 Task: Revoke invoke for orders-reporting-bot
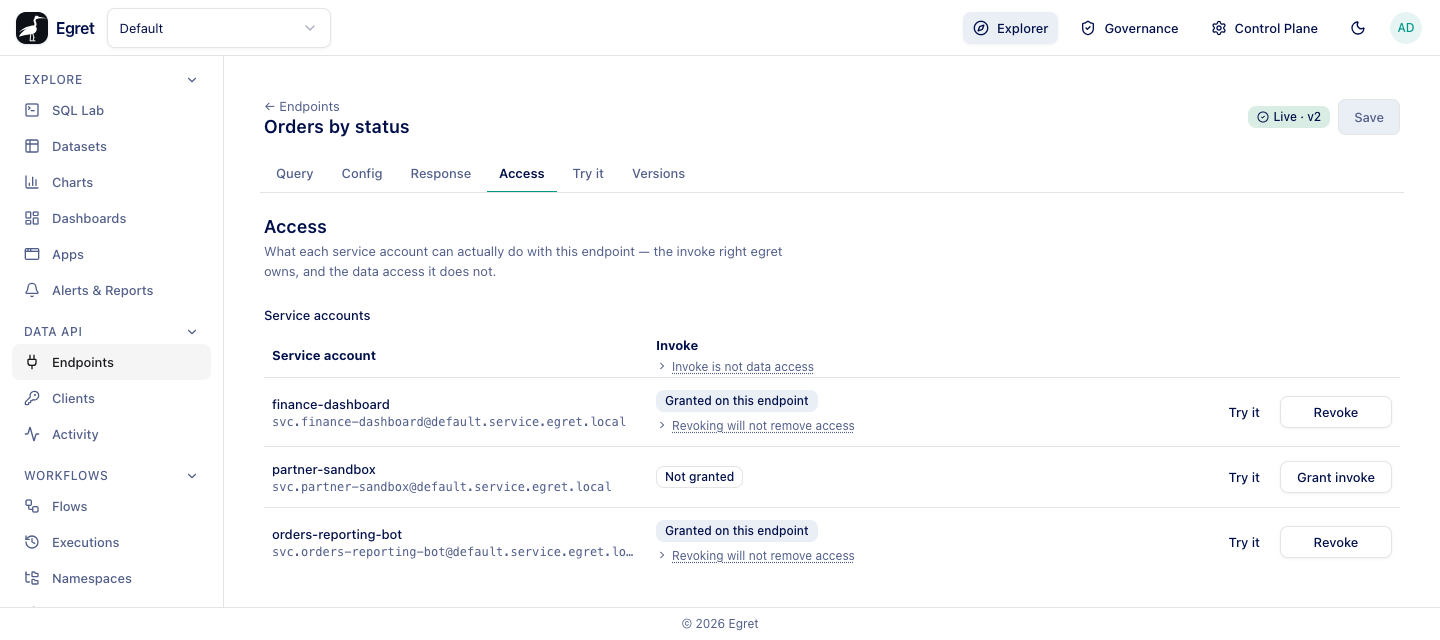[1335, 542]
